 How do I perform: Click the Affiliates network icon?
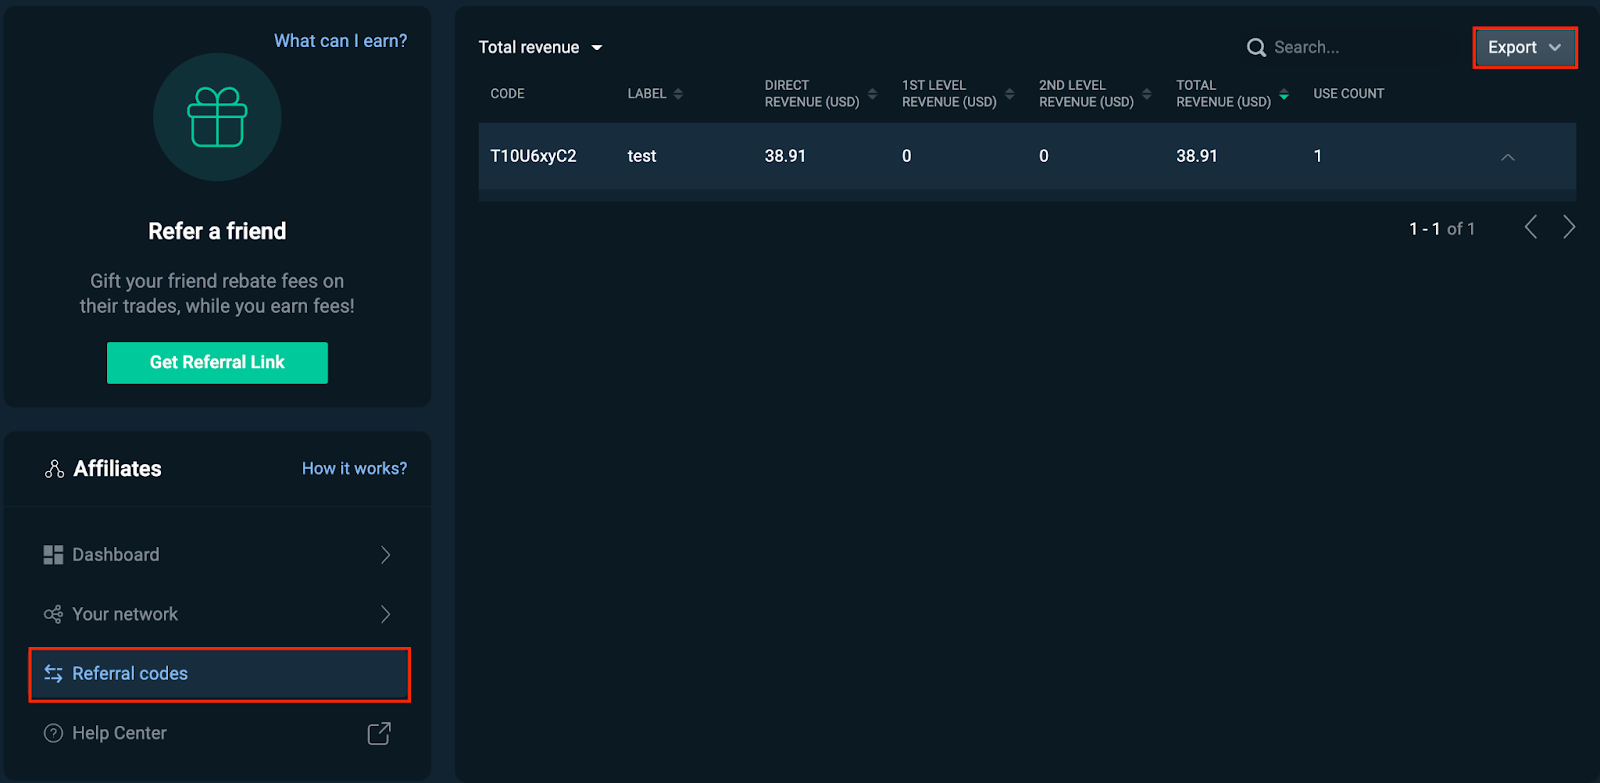tap(54, 469)
